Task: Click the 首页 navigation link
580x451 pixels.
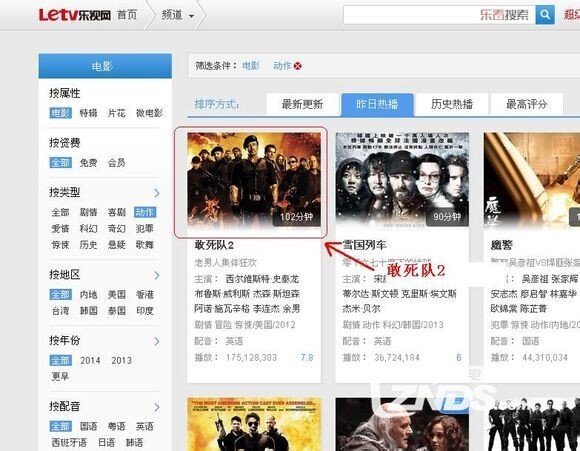Action: coord(127,15)
